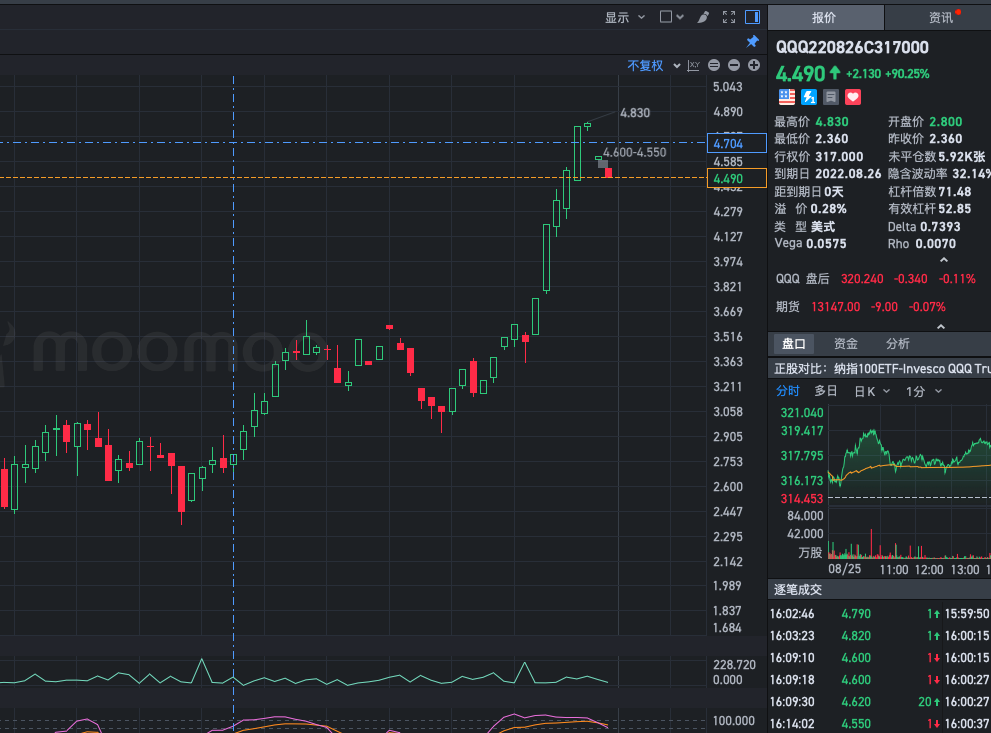Switch to the 报价 tab

click(x=825, y=17)
